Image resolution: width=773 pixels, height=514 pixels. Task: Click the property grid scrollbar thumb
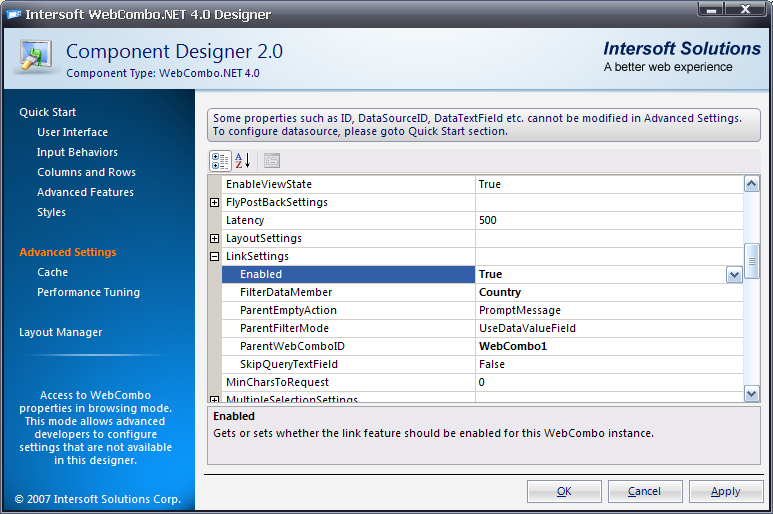pyautogui.click(x=752, y=261)
